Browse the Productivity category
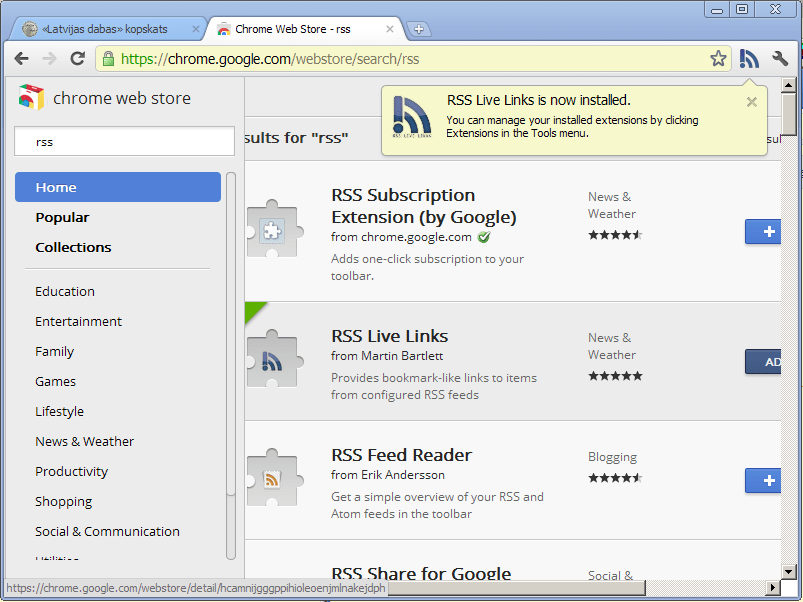Viewport: 803px width, 602px height. coord(72,471)
